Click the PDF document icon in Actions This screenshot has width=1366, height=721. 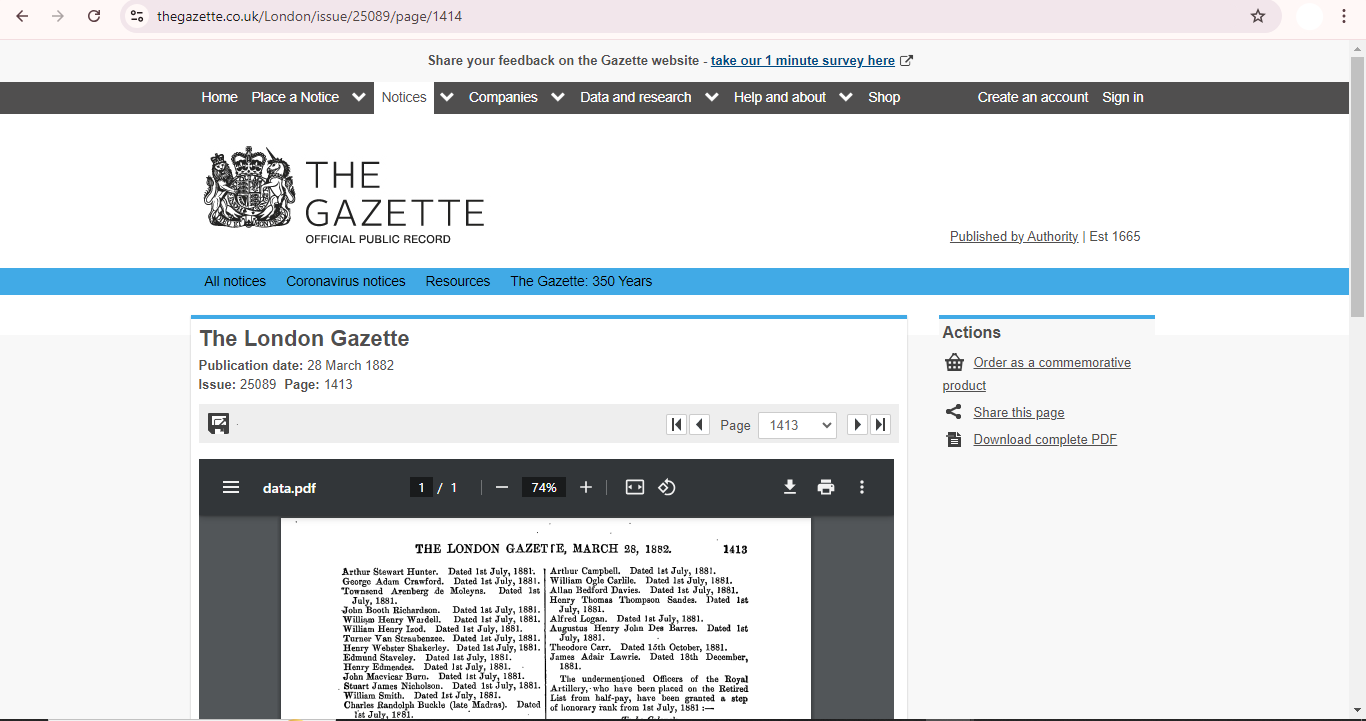click(954, 440)
